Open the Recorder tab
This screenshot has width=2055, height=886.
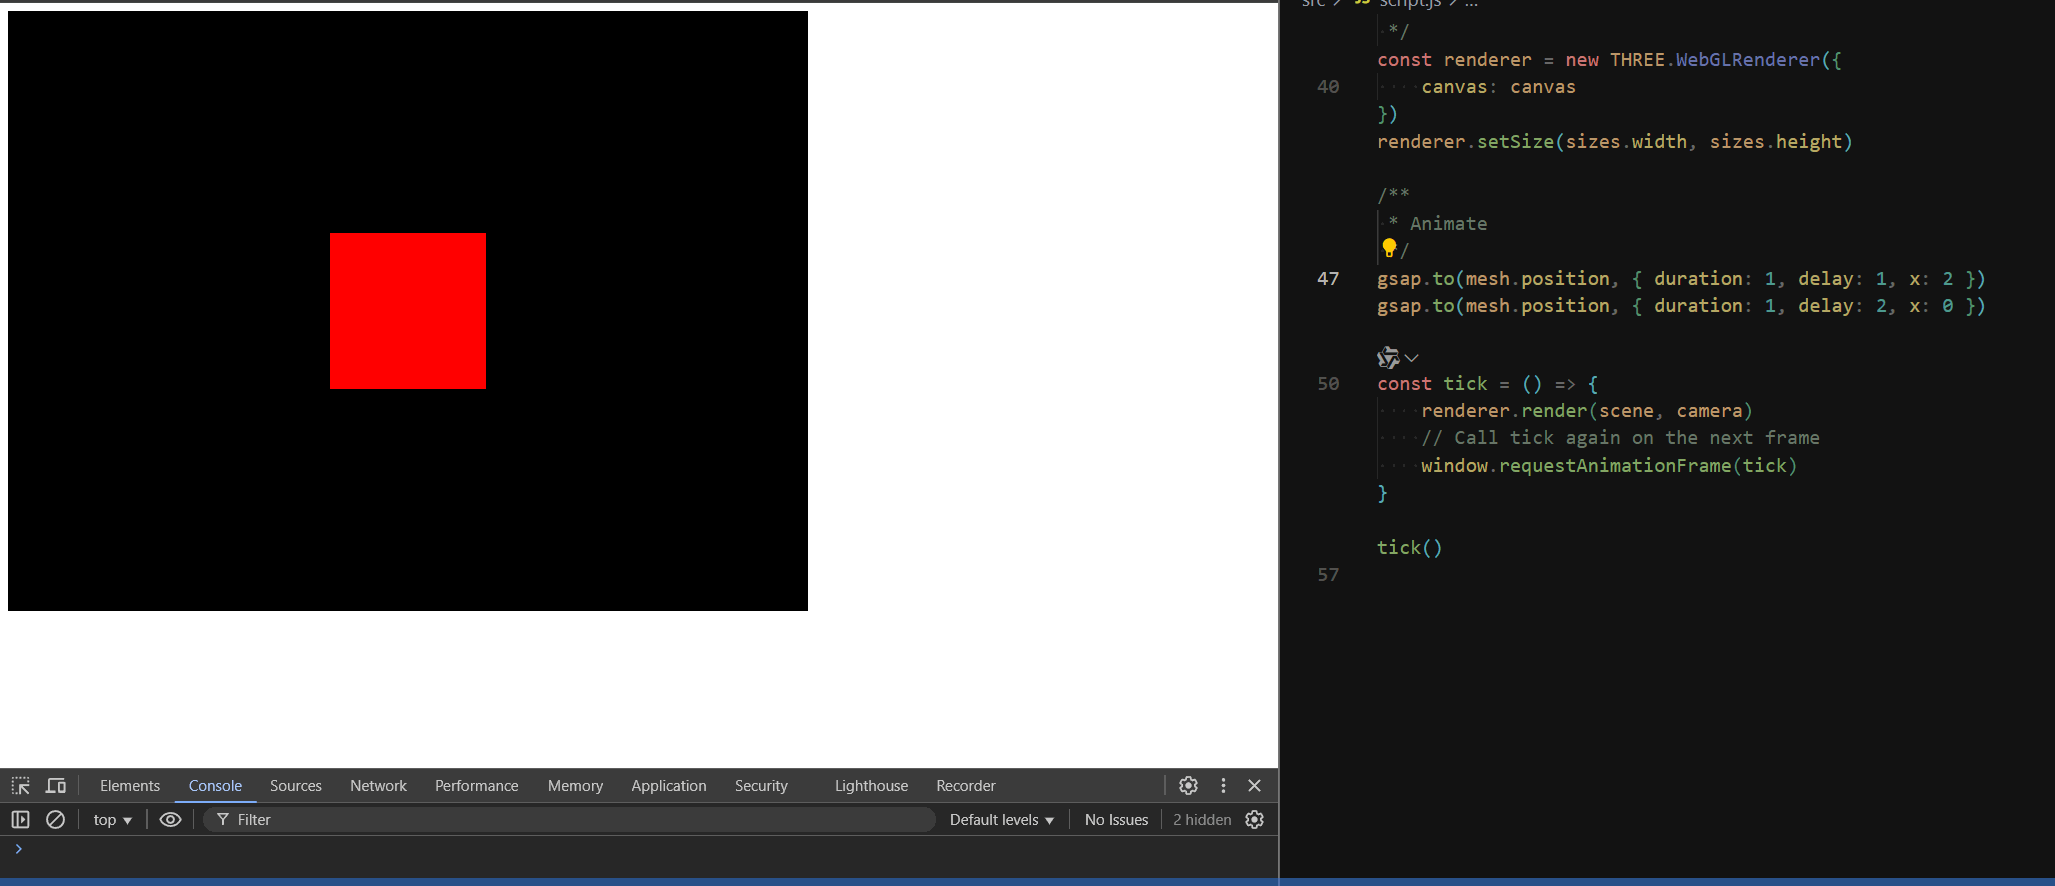point(966,786)
